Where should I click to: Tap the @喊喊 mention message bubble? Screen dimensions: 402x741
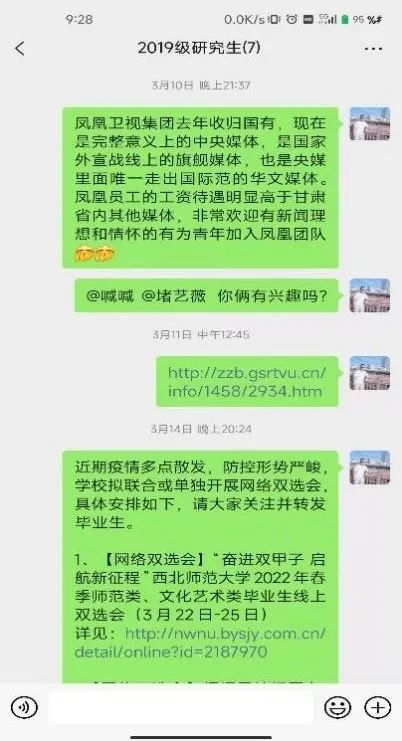[206, 295]
